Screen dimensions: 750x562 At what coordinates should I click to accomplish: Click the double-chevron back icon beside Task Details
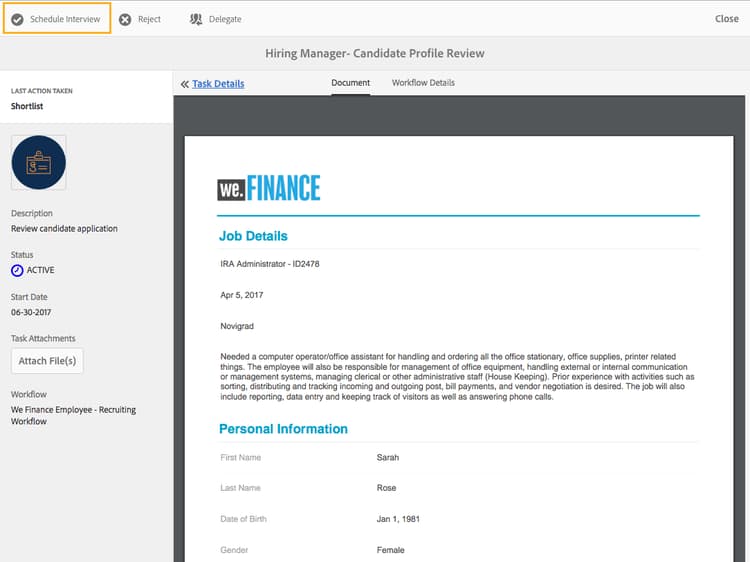tap(185, 84)
